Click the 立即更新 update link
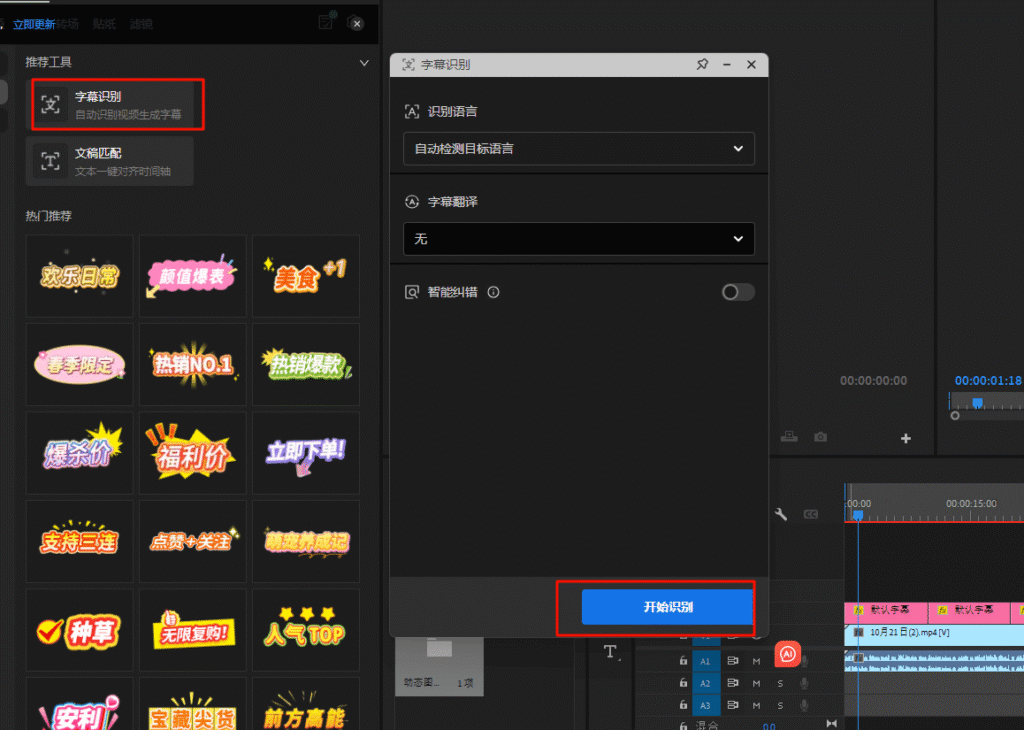Image resolution: width=1024 pixels, height=730 pixels. [33, 23]
